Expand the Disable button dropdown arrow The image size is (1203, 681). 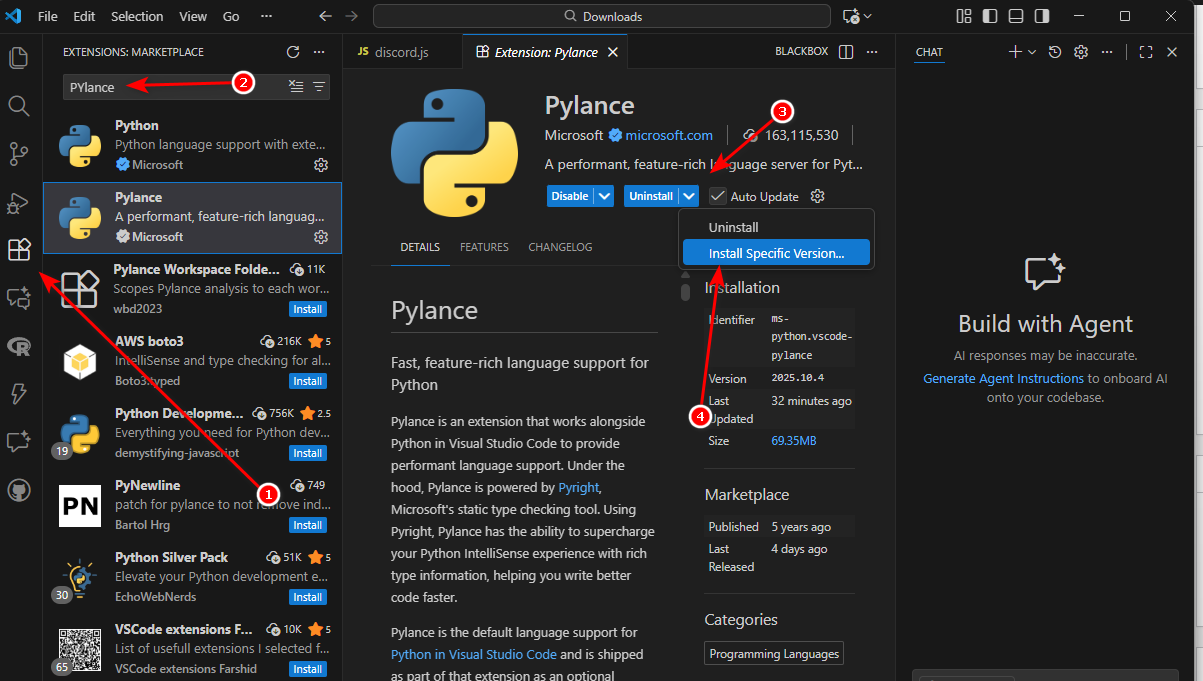coord(604,196)
